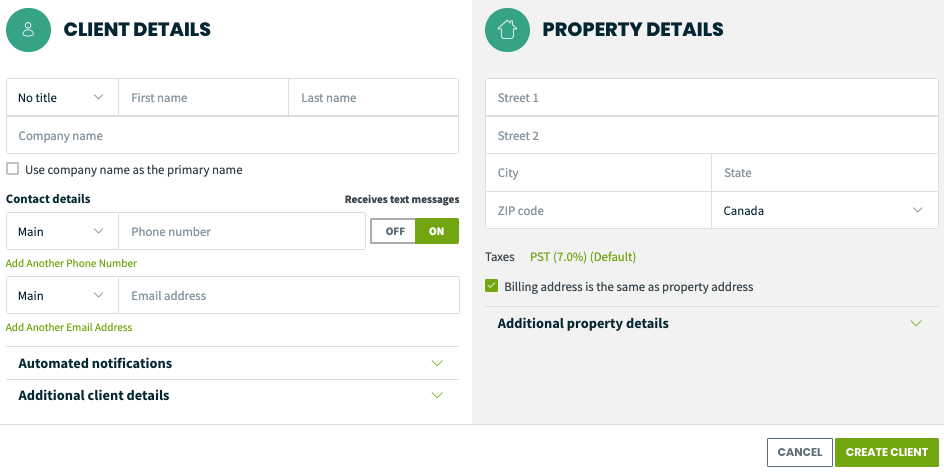The width and height of the screenshot is (944, 475).
Task: Open the phone type Main dropdown
Action: click(62, 231)
